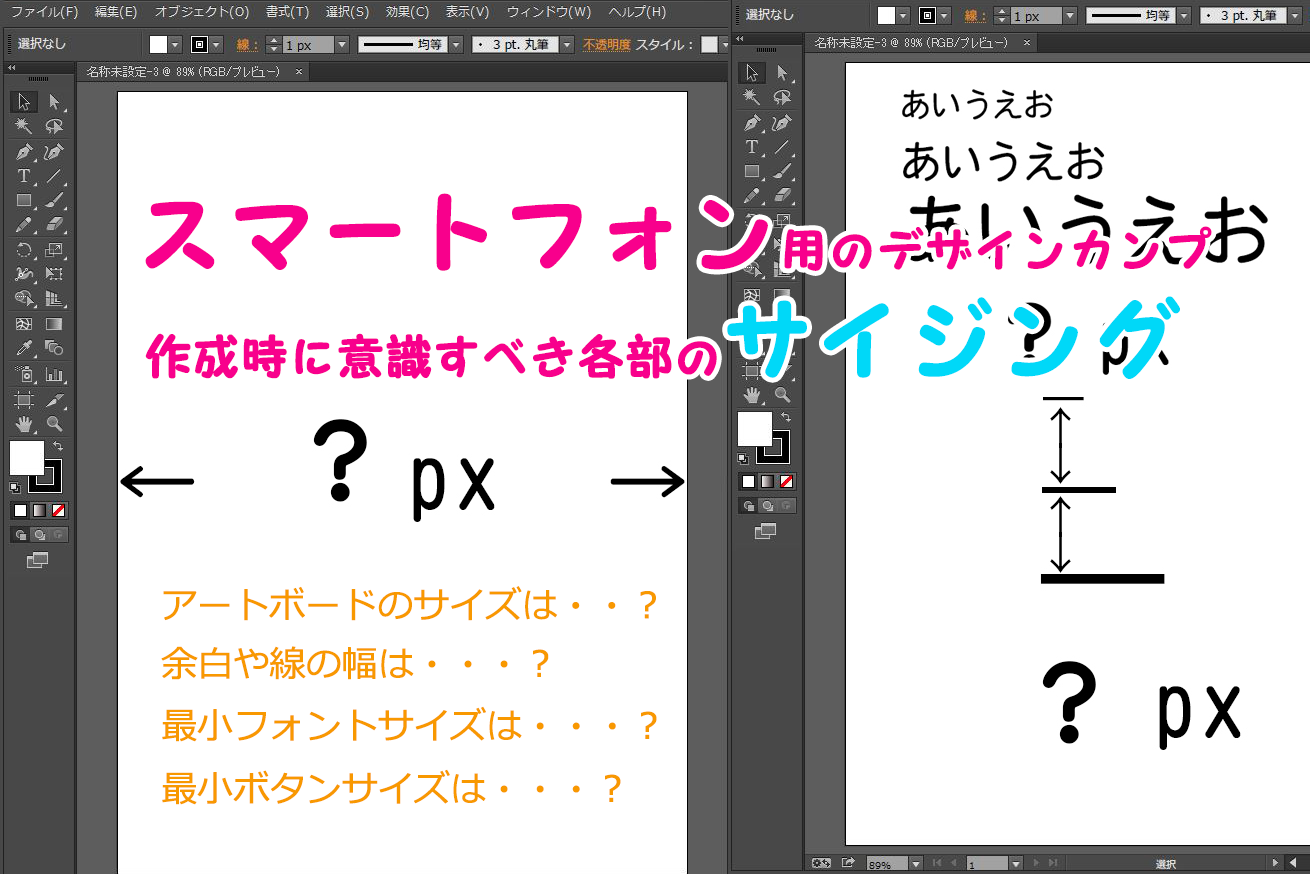This screenshot has height=874, width=1310.
Task: Open the 89% zoom level dropdown
Action: (915, 863)
